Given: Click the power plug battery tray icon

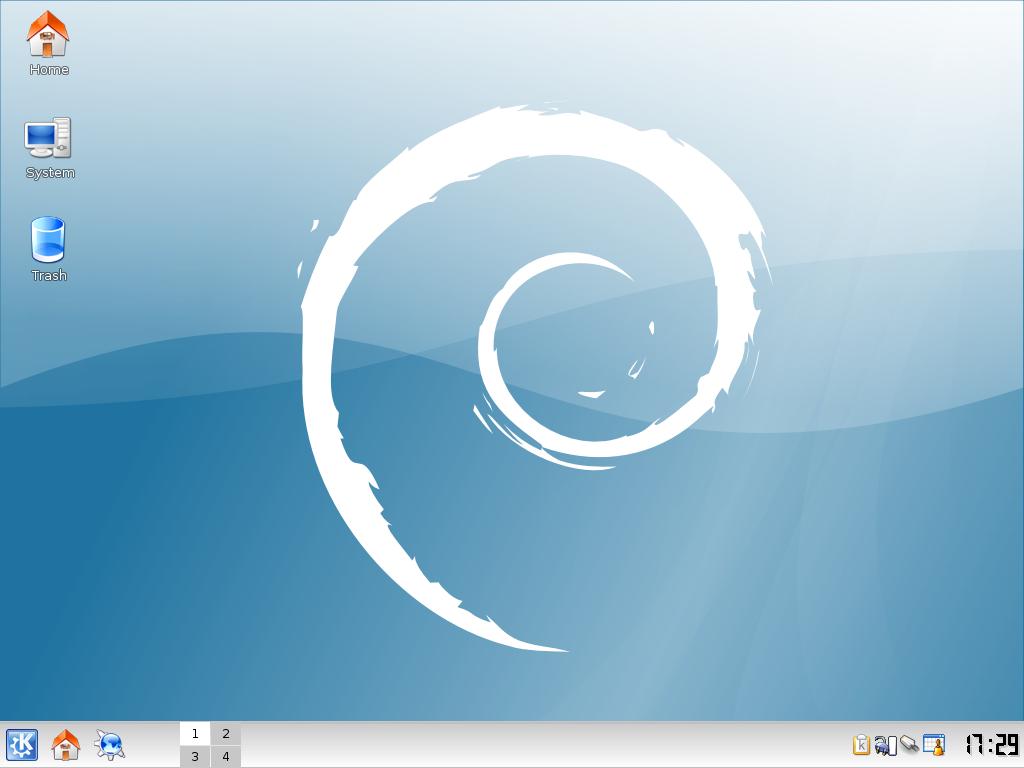Looking at the screenshot, I should 885,745.
